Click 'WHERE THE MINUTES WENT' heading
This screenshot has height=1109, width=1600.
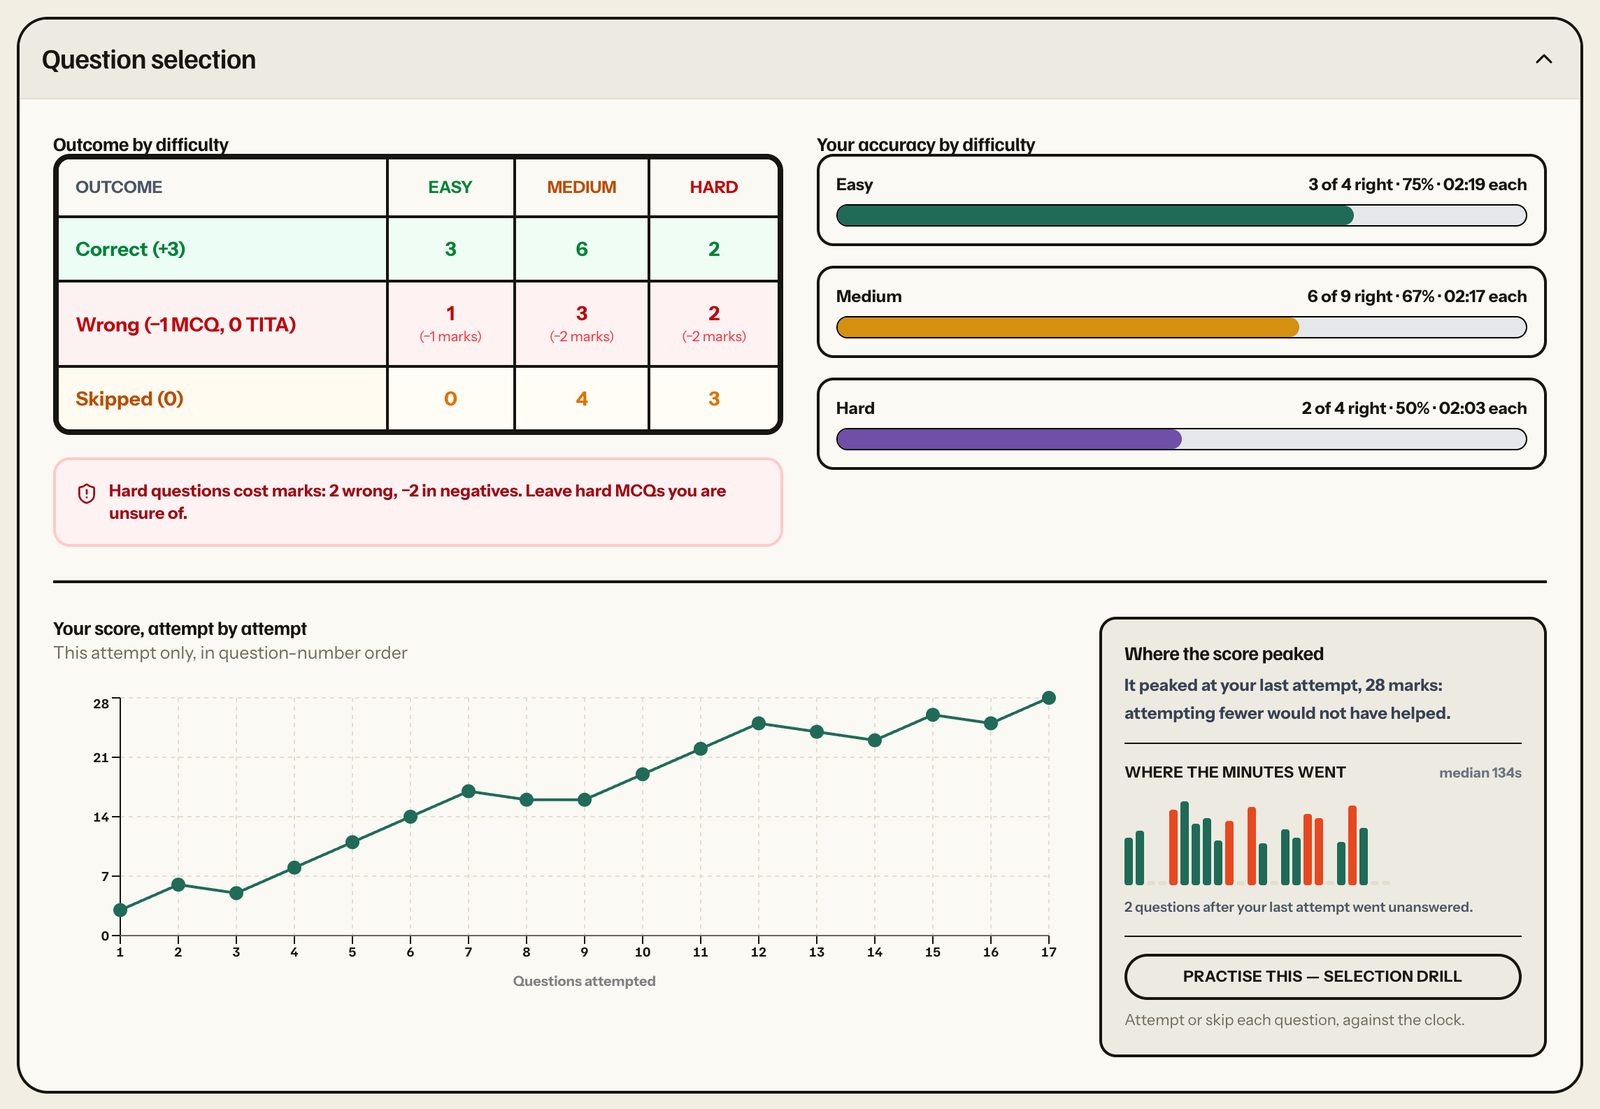point(1235,772)
